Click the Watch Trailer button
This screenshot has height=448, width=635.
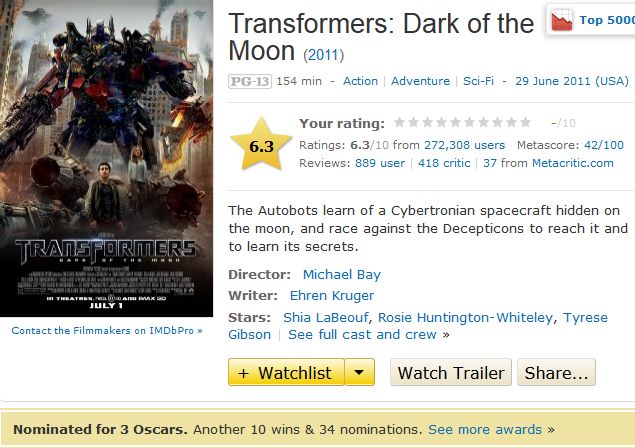pos(451,373)
